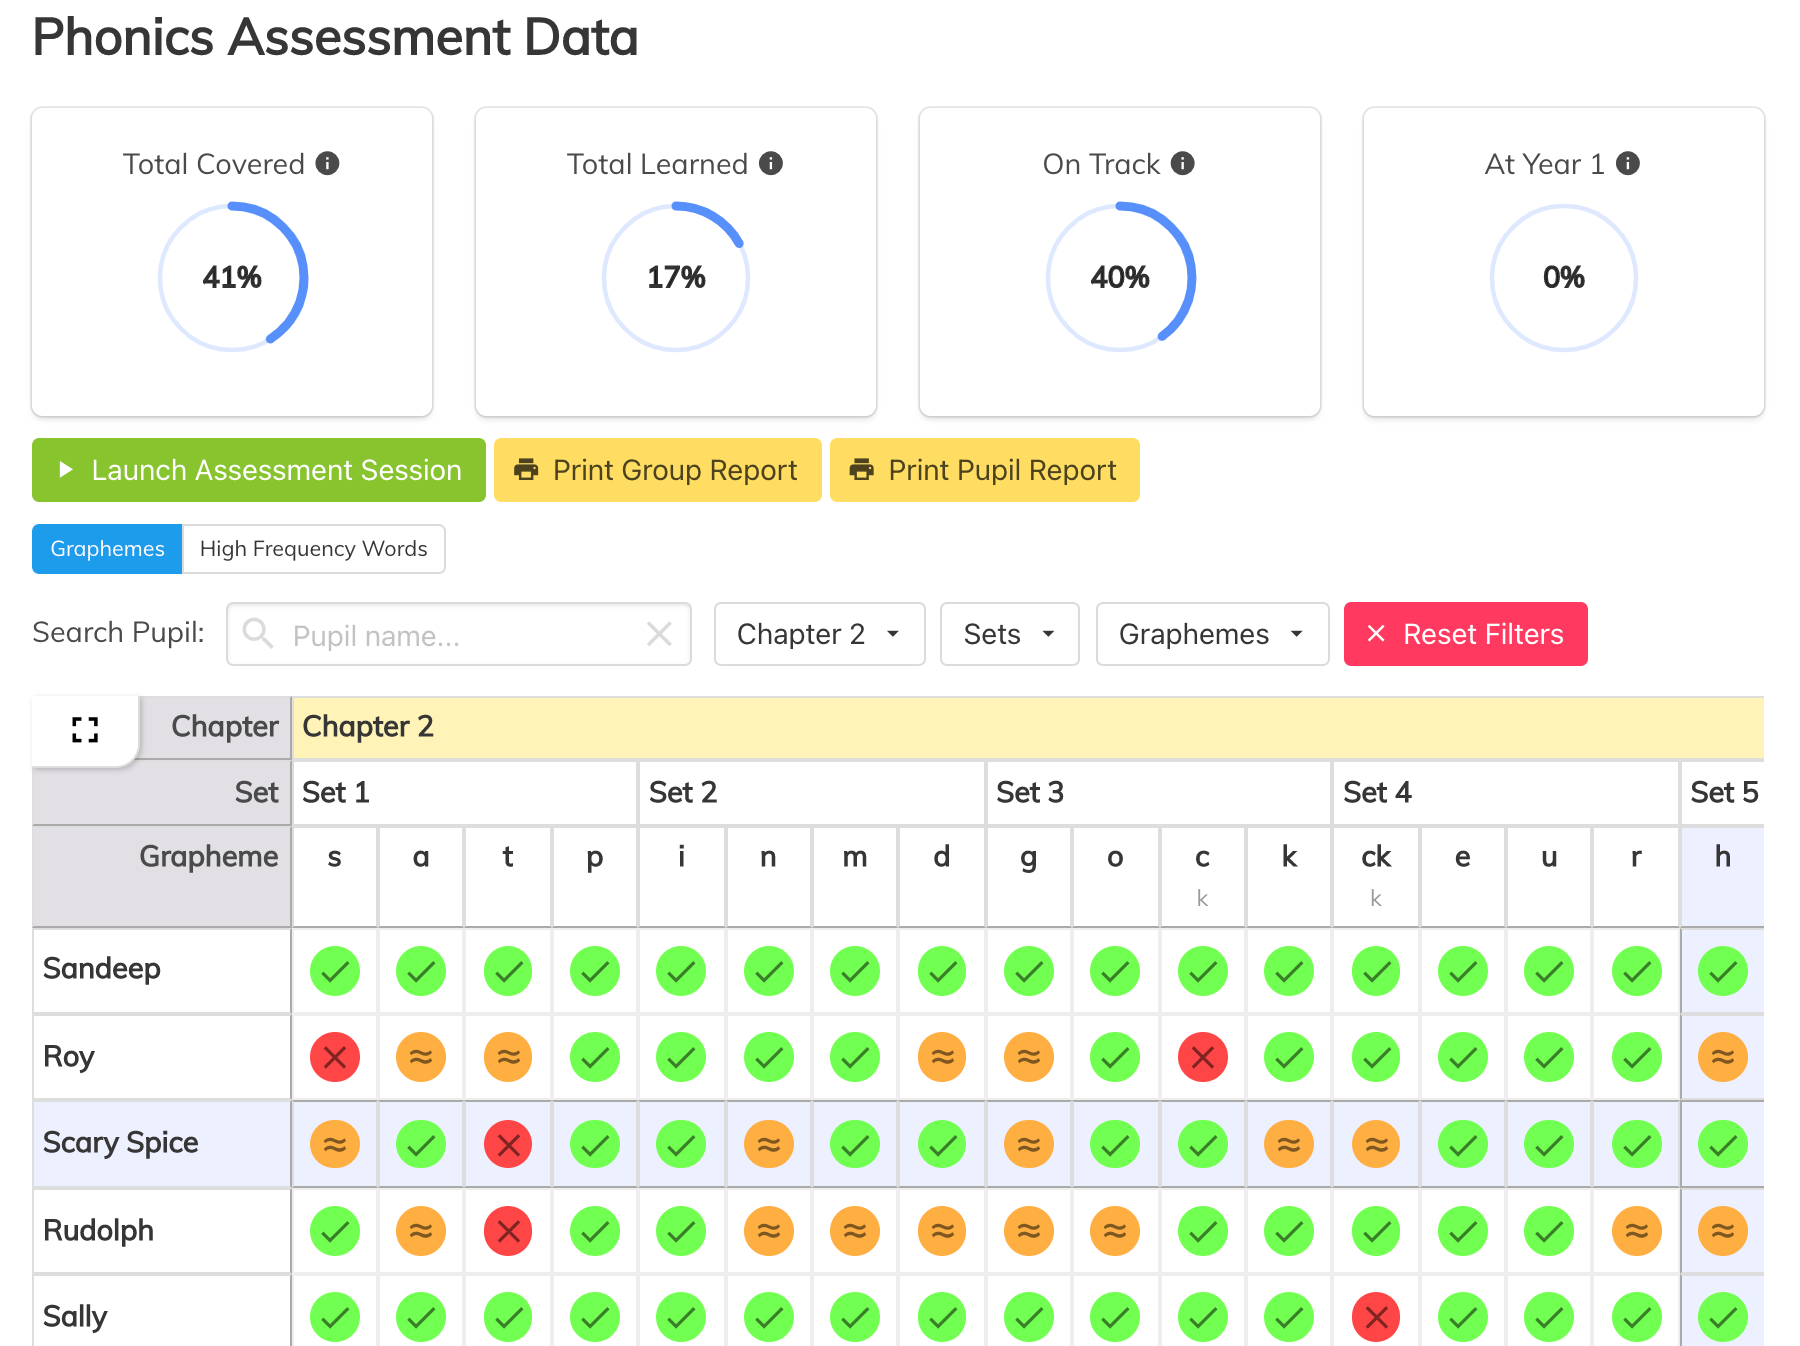Image resolution: width=1800 pixels, height=1346 pixels.
Task: Click Rudolph's orange status for grapheme r
Action: coord(1637,1231)
